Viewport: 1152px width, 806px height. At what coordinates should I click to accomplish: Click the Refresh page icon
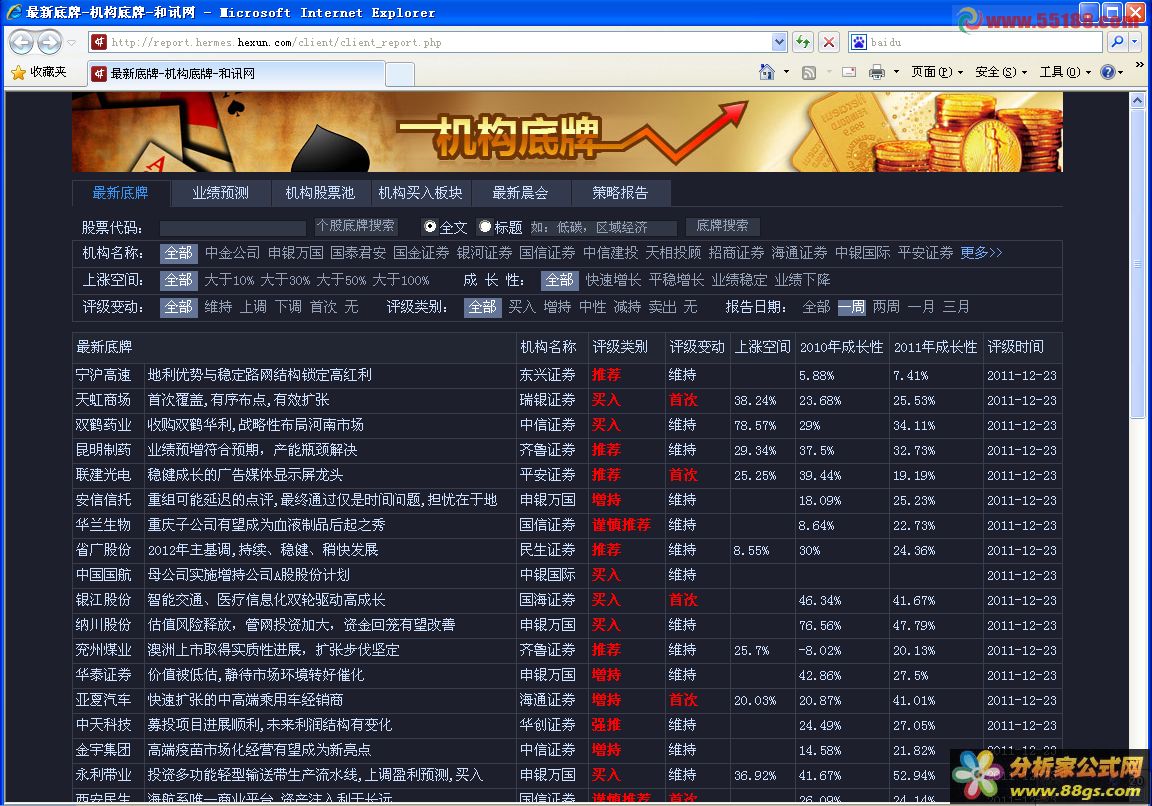pyautogui.click(x=803, y=43)
